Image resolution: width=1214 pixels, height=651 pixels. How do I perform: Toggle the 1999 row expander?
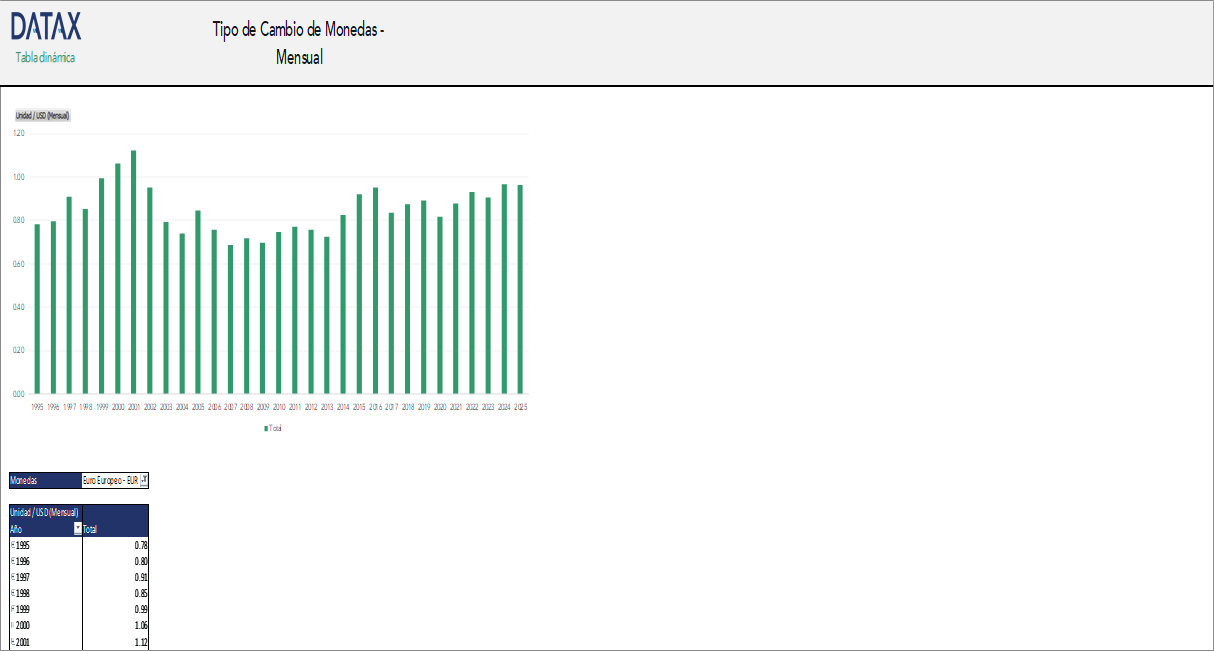(x=12, y=609)
